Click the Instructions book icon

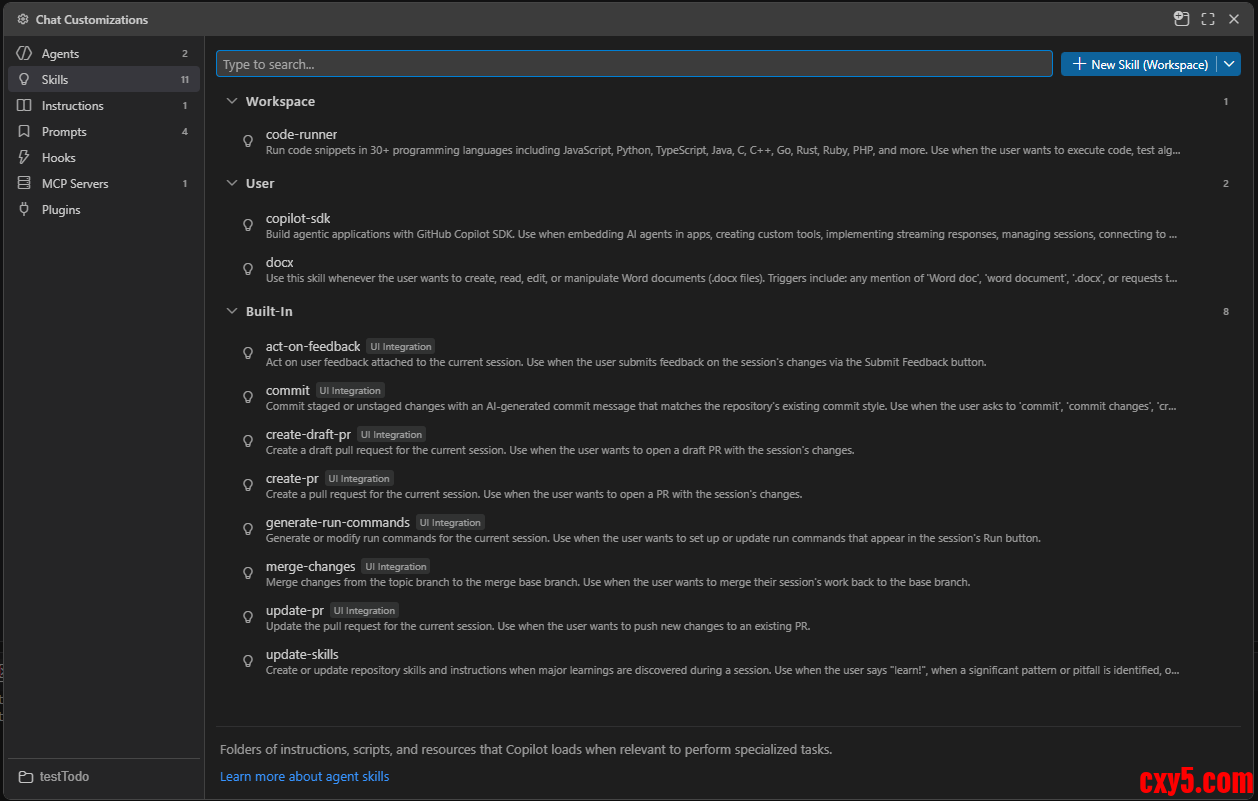pos(24,105)
